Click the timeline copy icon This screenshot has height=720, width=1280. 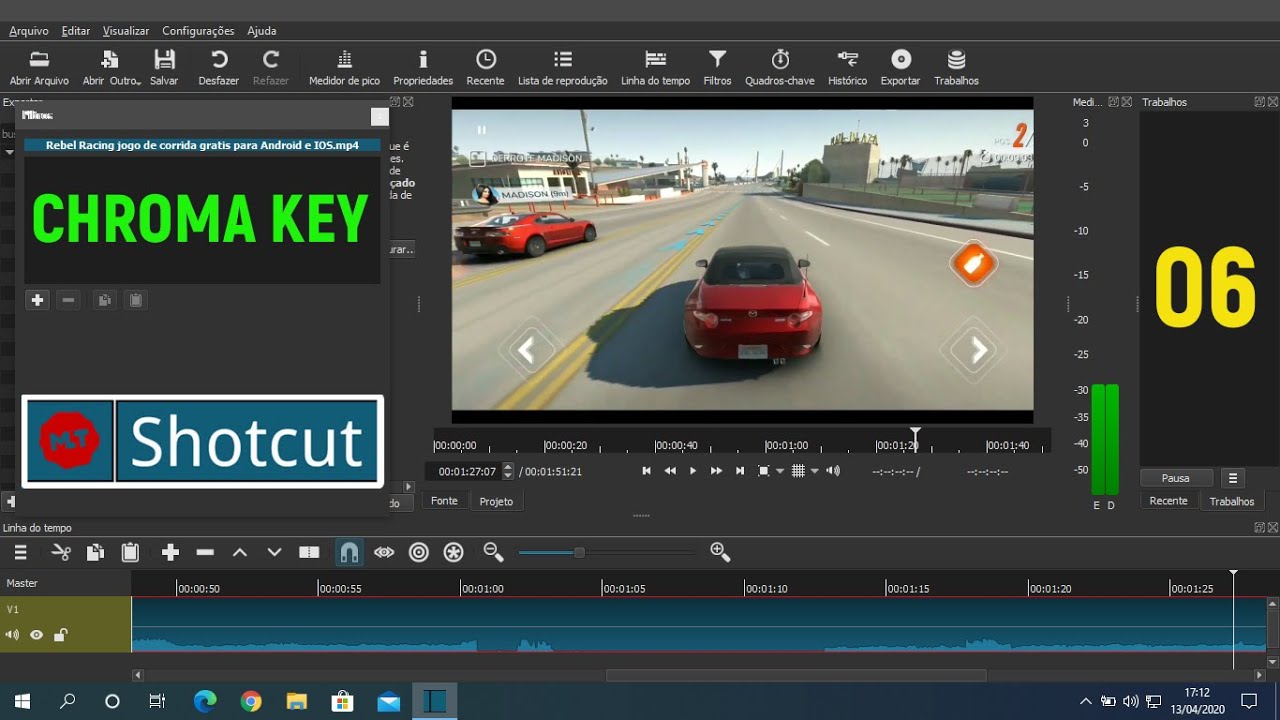95,552
